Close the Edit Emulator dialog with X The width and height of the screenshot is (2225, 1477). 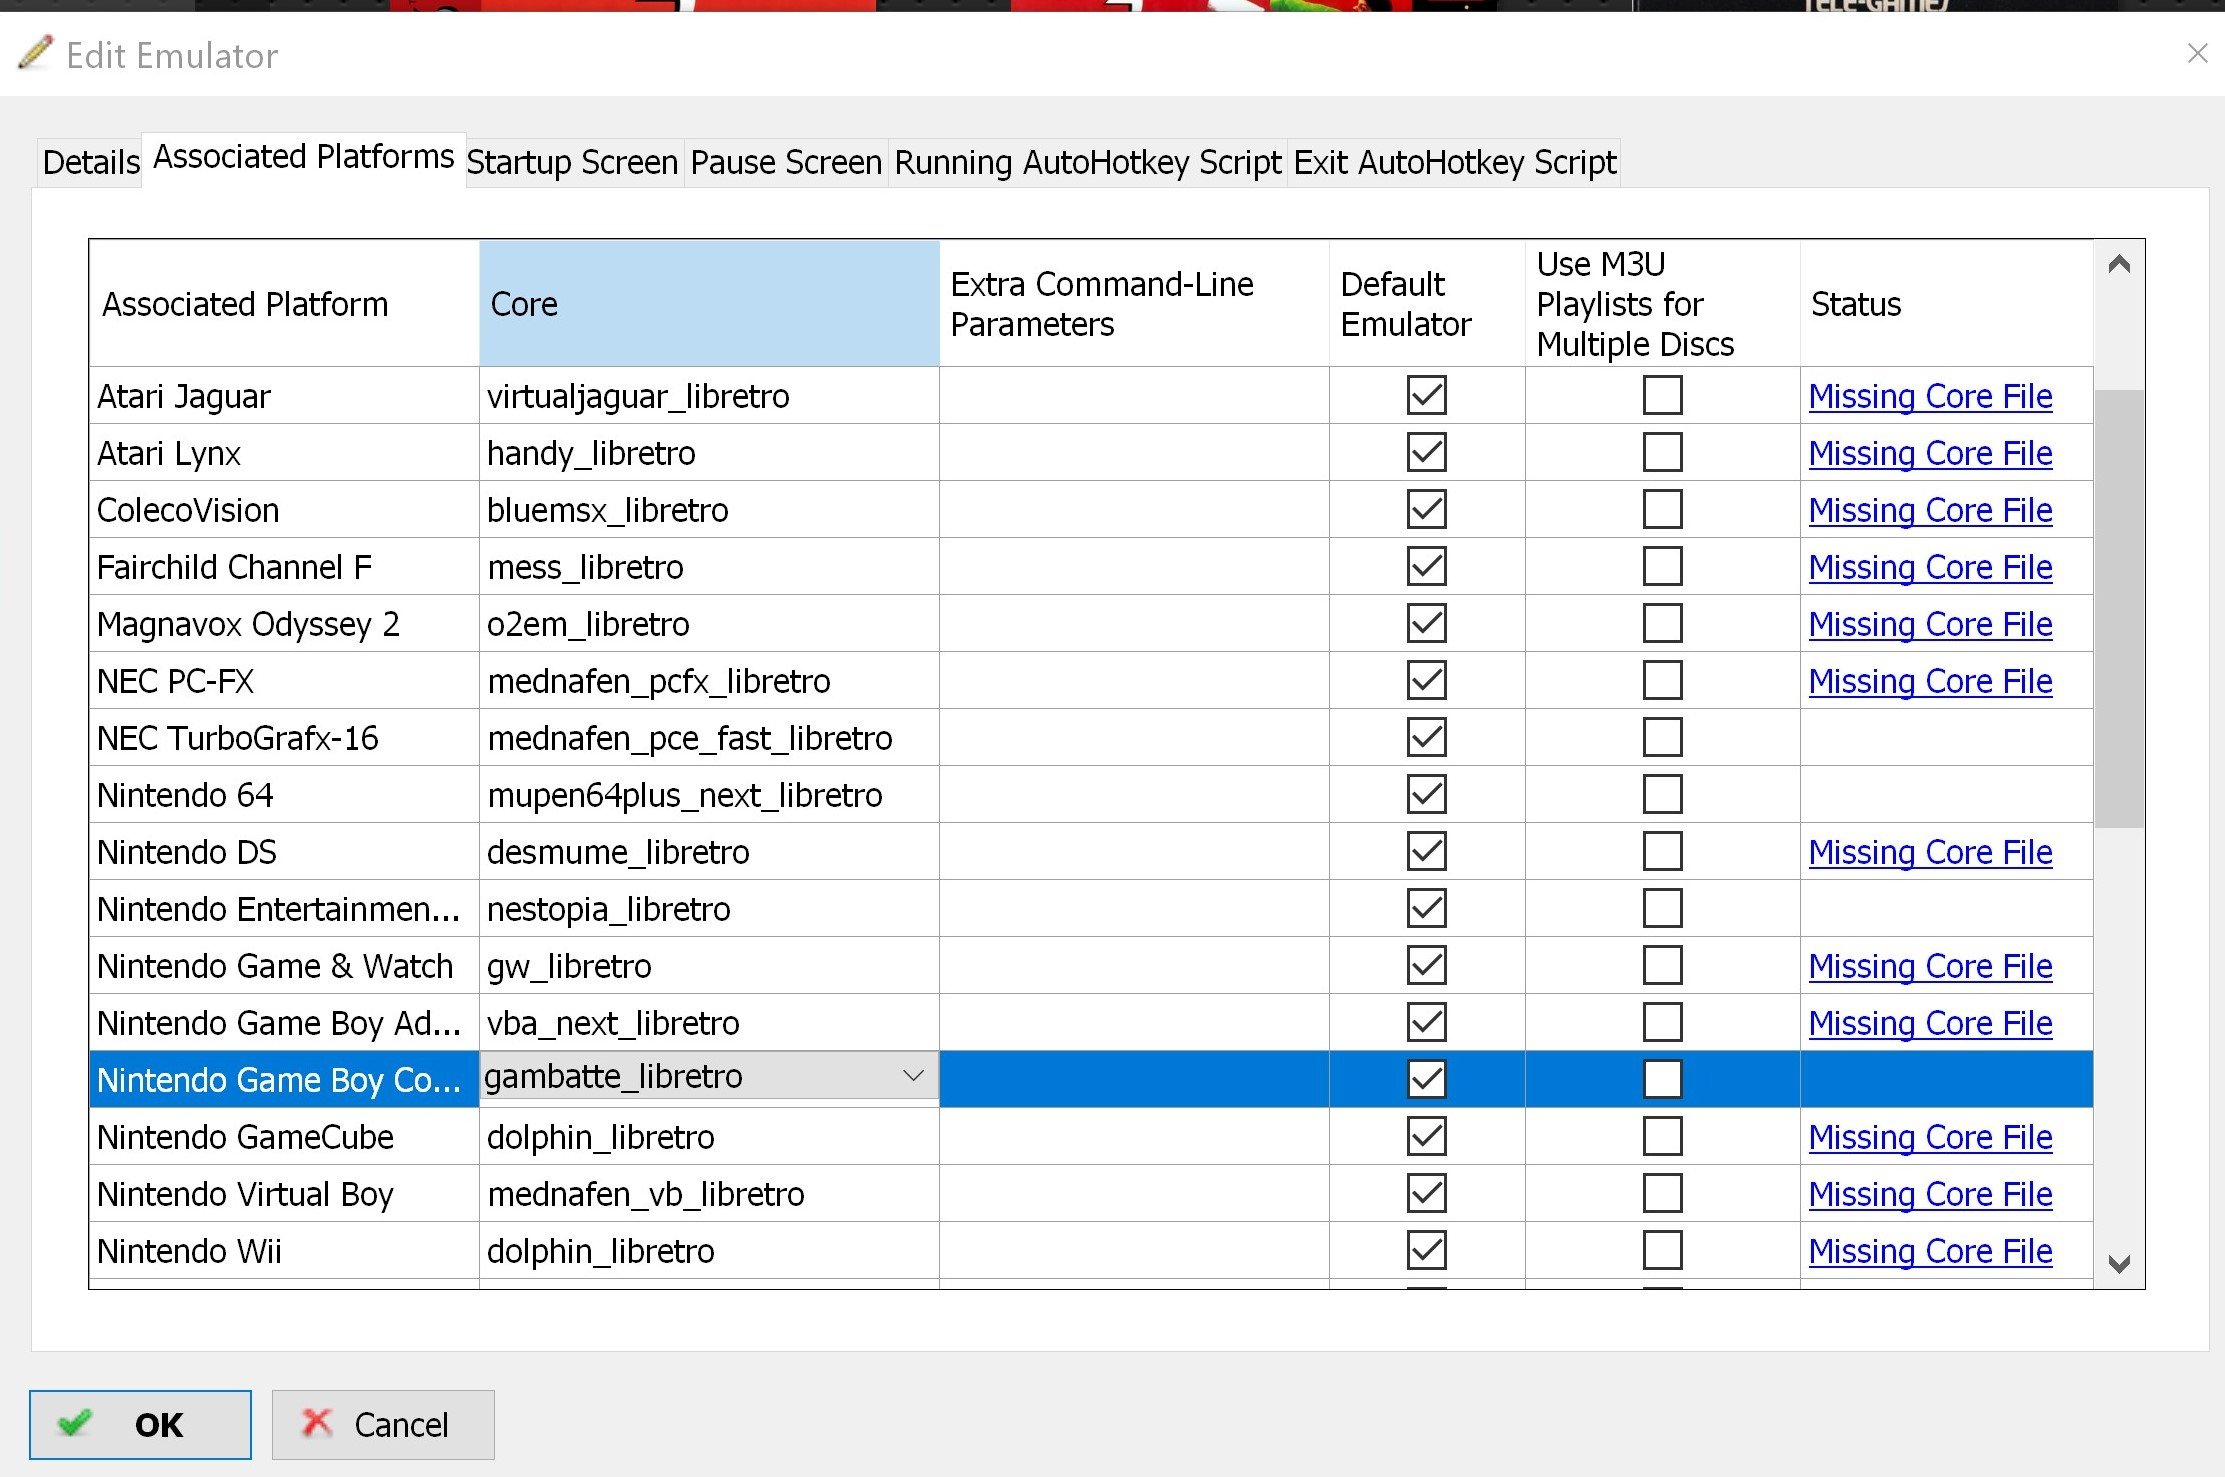pyautogui.click(x=2197, y=53)
